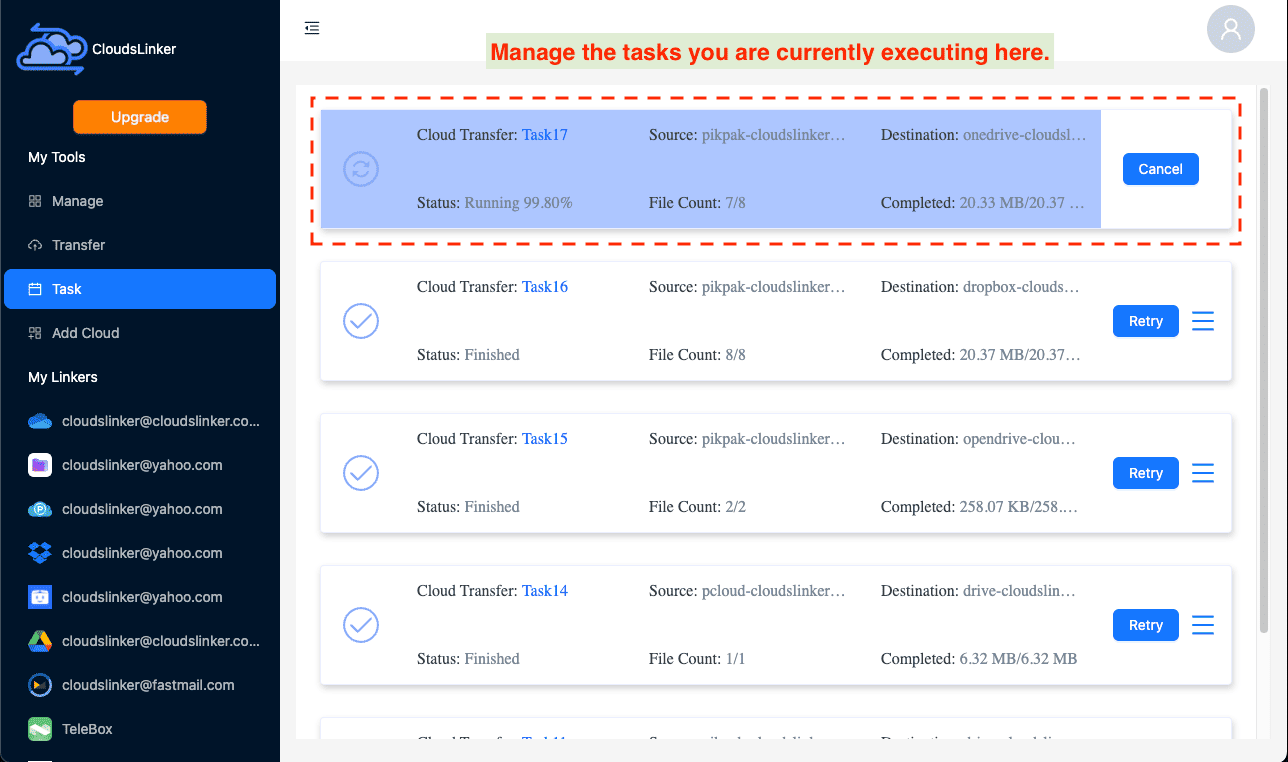Click the Task16 finished checkmark icon
The image size is (1288, 762).
click(x=361, y=321)
